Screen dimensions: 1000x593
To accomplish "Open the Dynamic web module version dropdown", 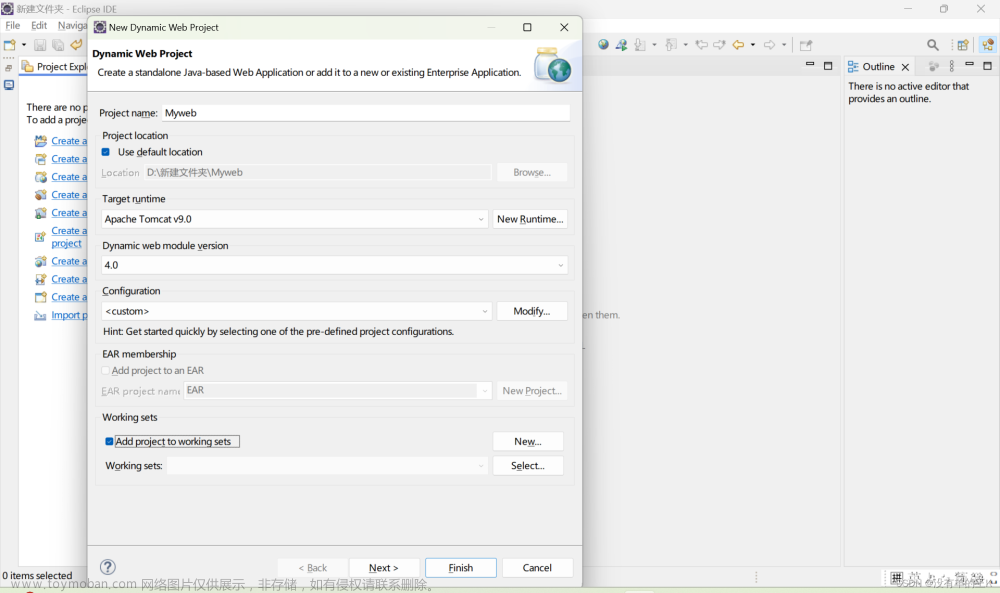I will pyautogui.click(x=334, y=265).
